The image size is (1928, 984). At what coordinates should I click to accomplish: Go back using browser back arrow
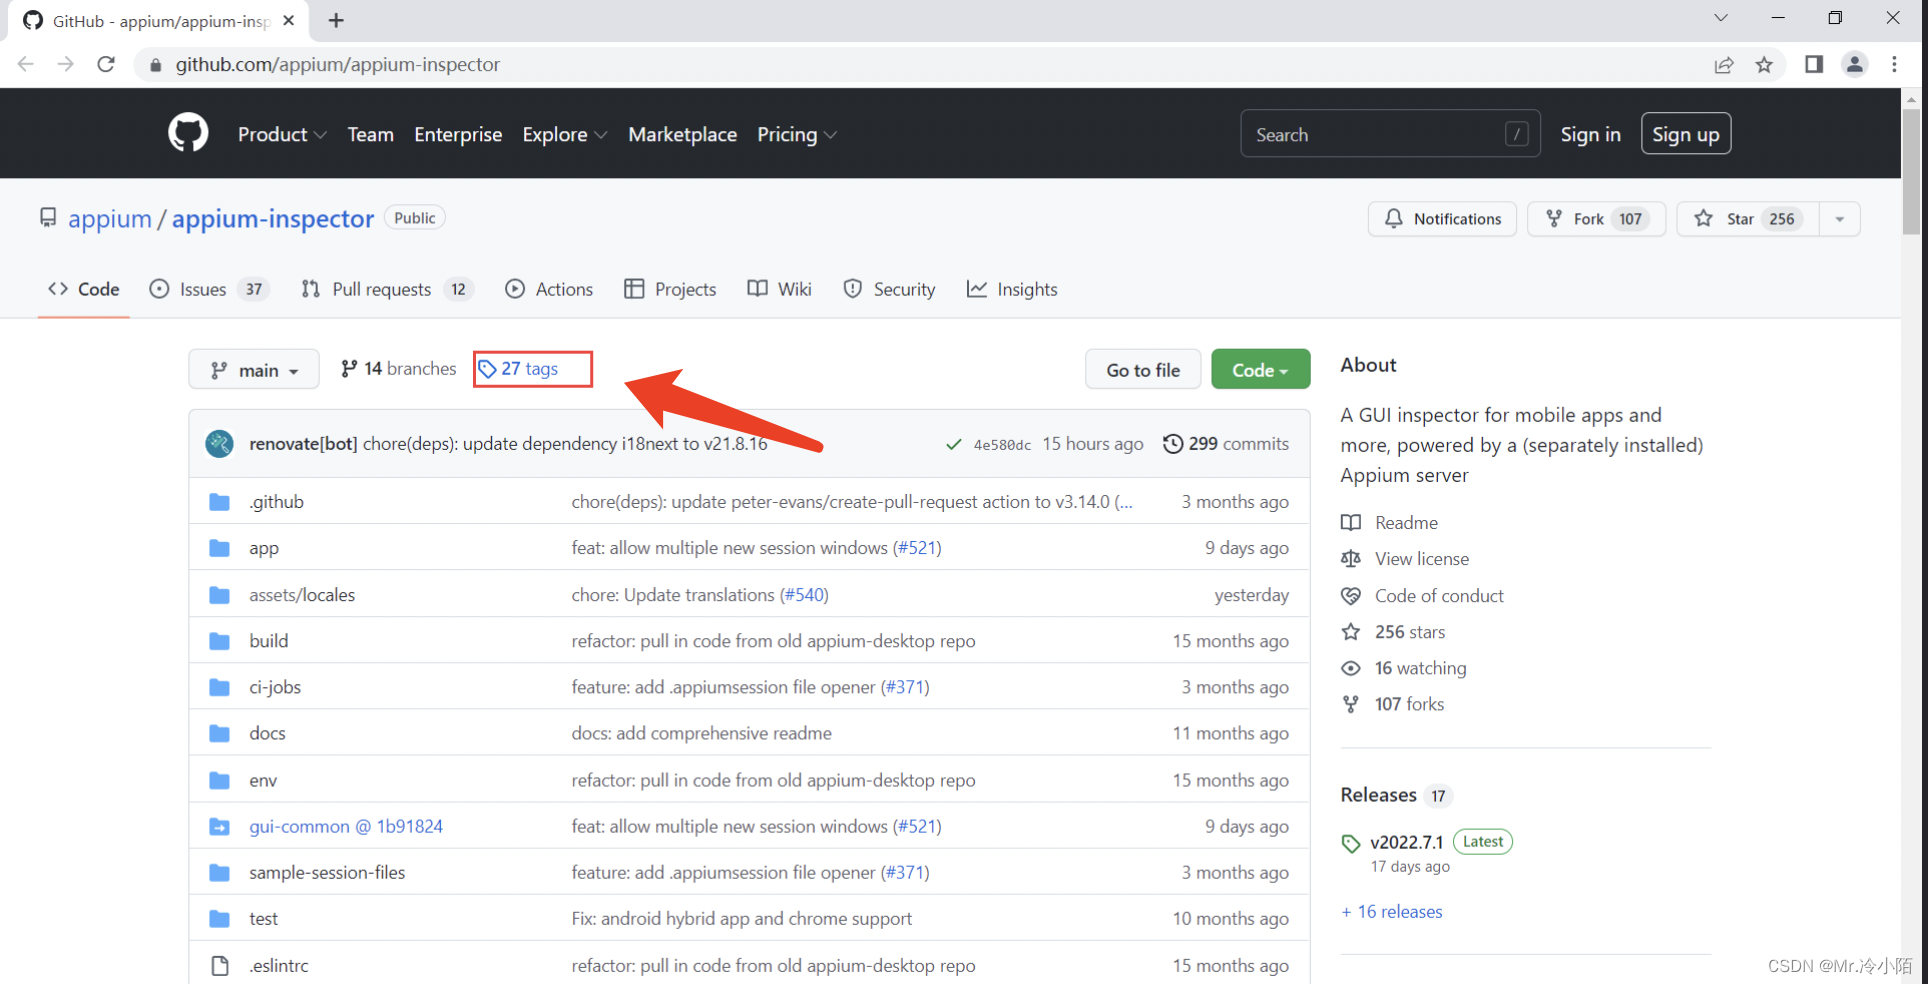pyautogui.click(x=26, y=64)
